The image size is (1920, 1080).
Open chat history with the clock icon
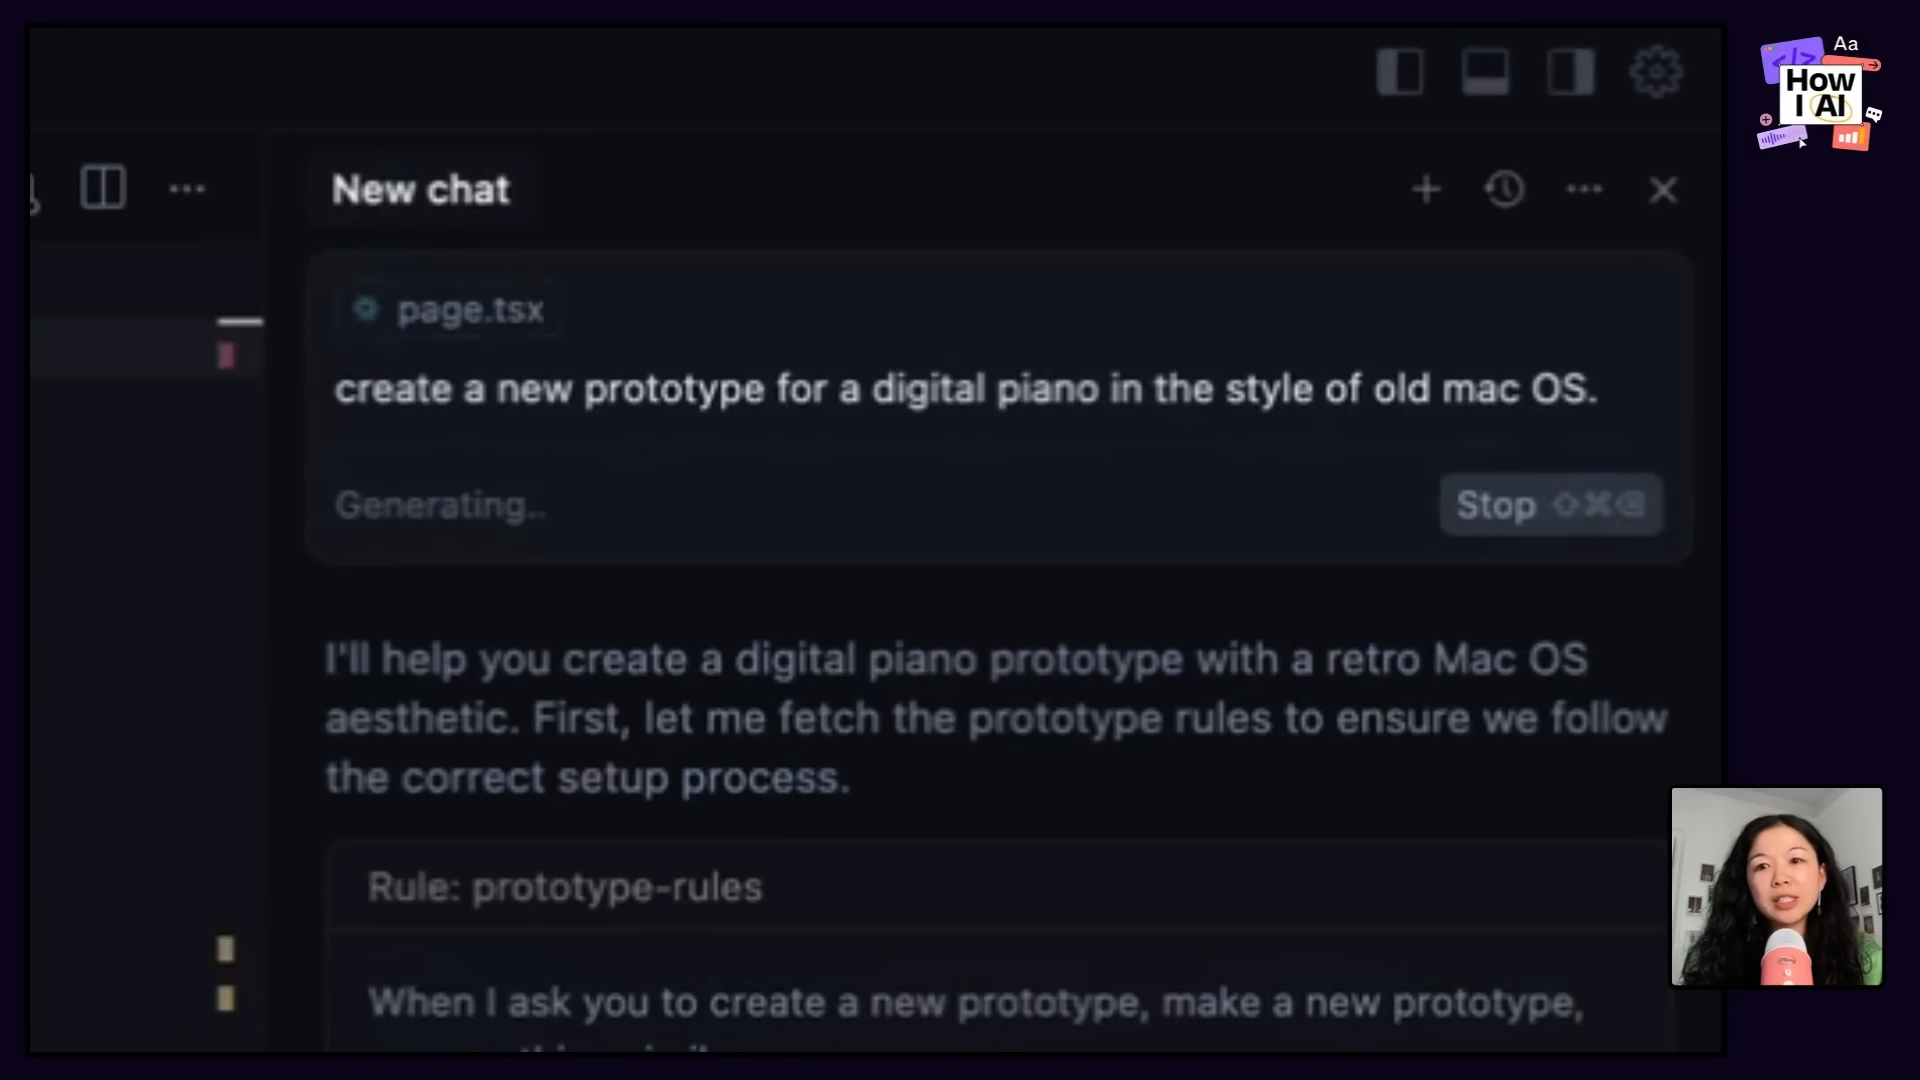tap(1506, 189)
